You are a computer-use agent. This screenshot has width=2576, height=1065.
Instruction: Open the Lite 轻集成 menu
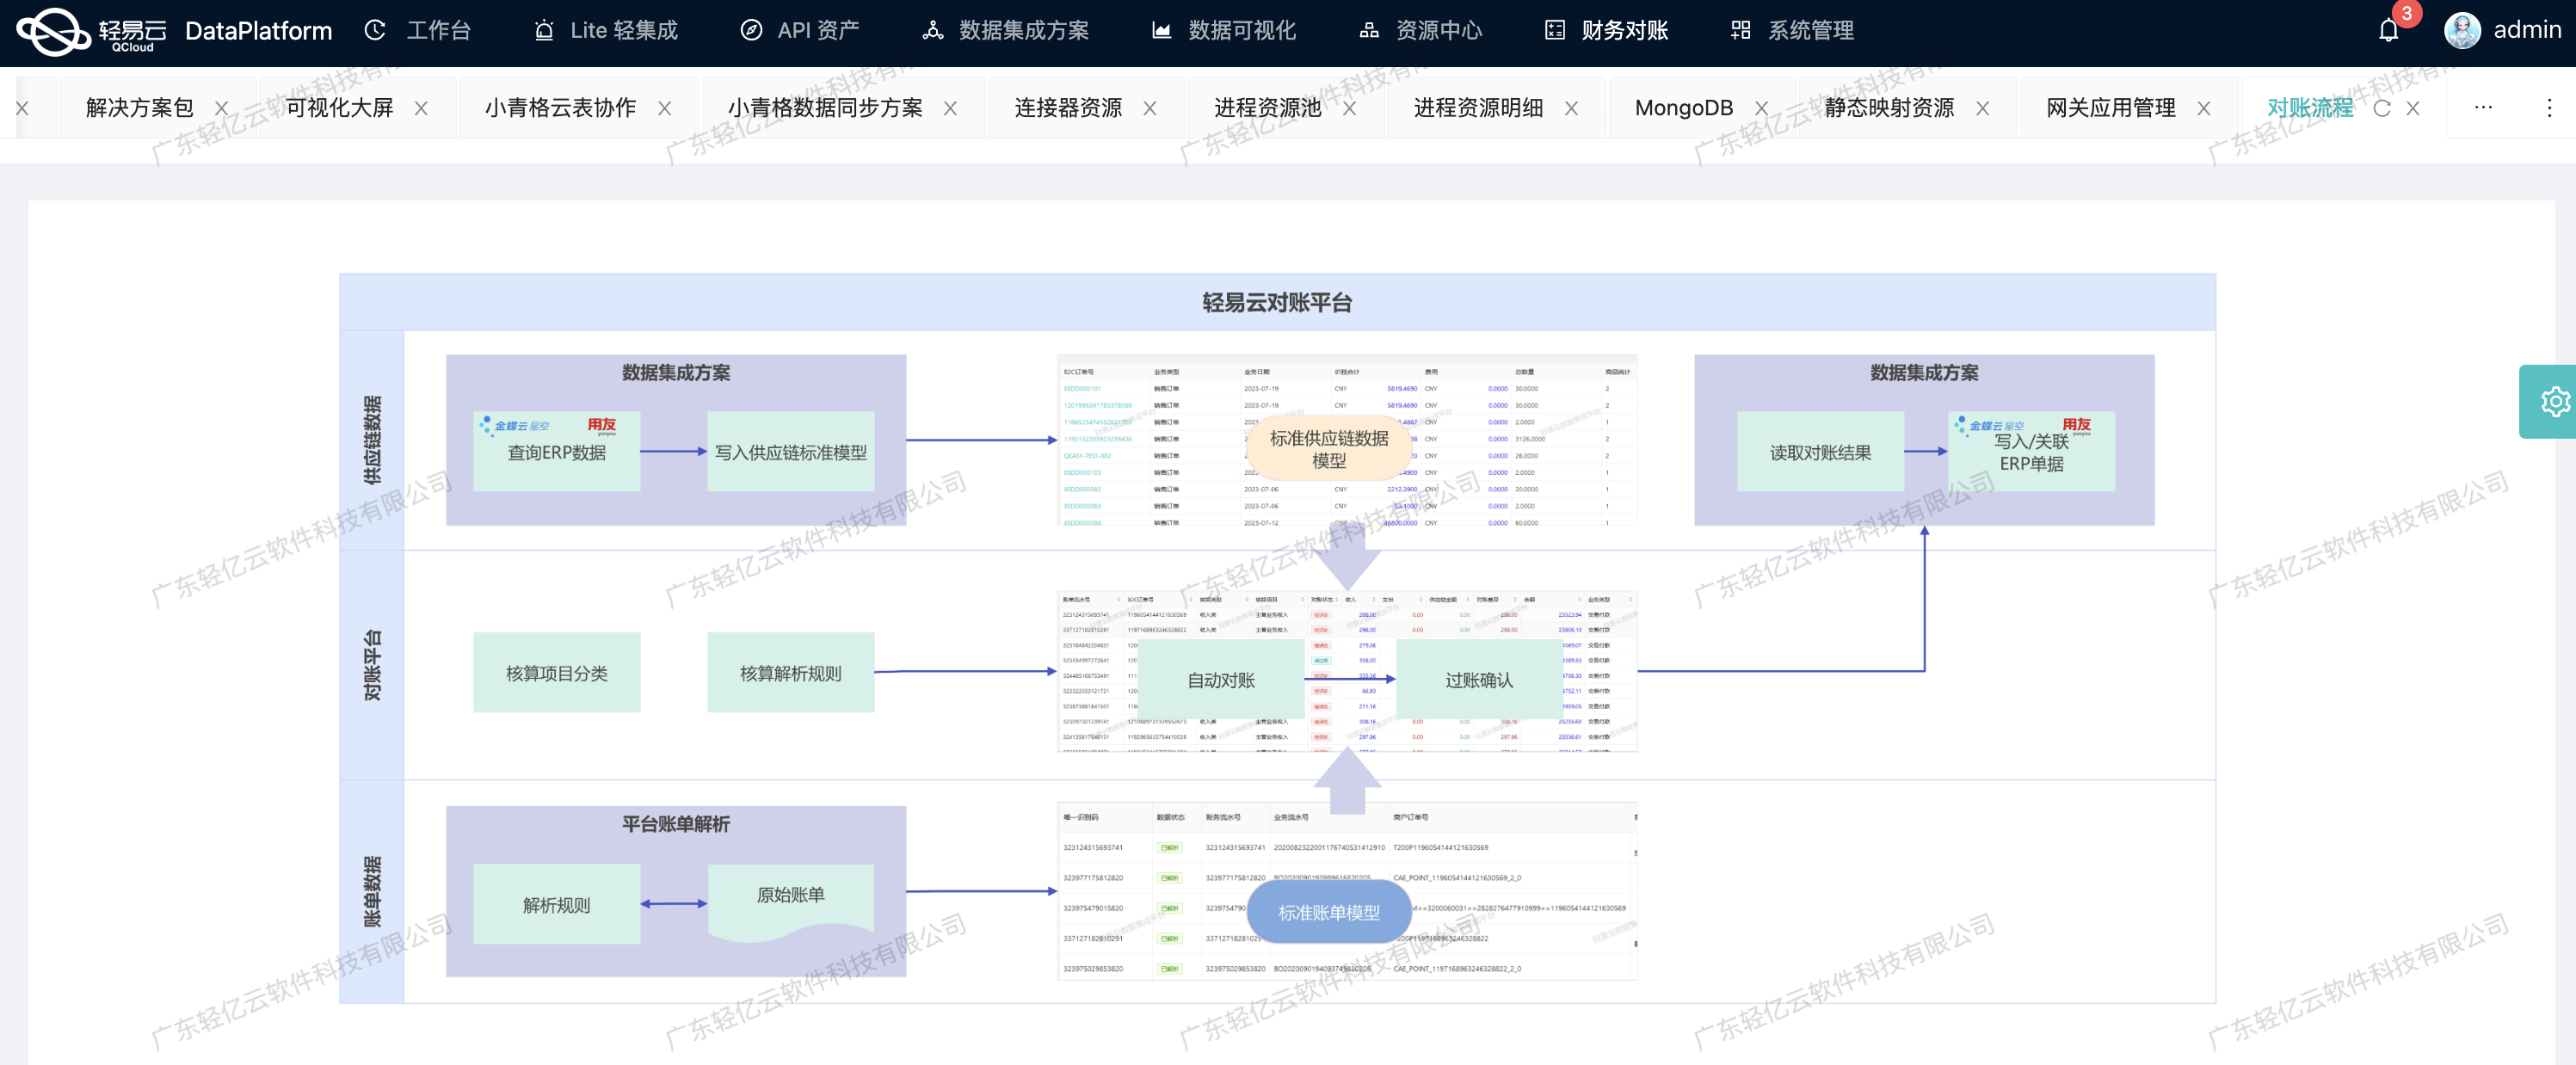coord(605,31)
